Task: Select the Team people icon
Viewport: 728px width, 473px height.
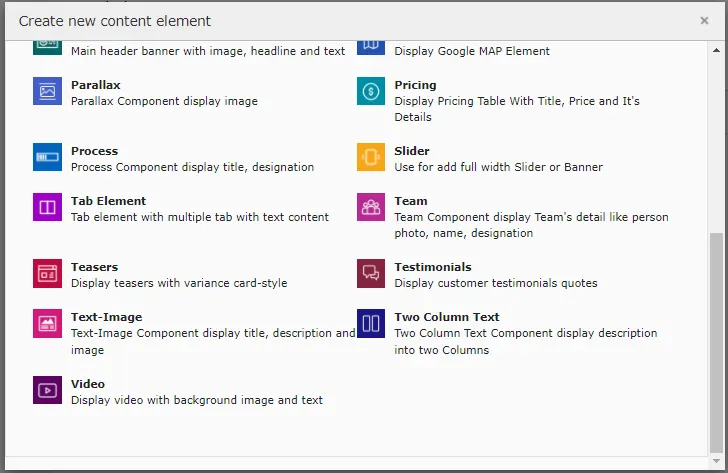Action: tap(371, 207)
